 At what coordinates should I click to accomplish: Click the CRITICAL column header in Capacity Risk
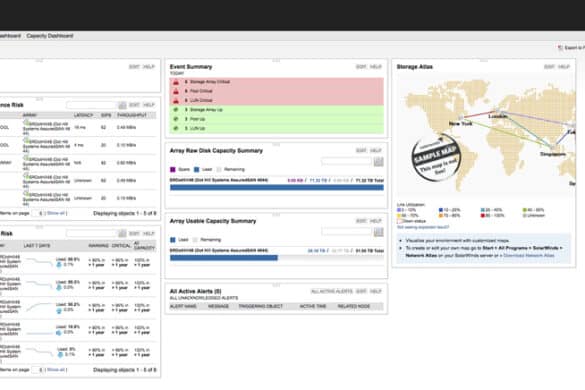(x=121, y=246)
